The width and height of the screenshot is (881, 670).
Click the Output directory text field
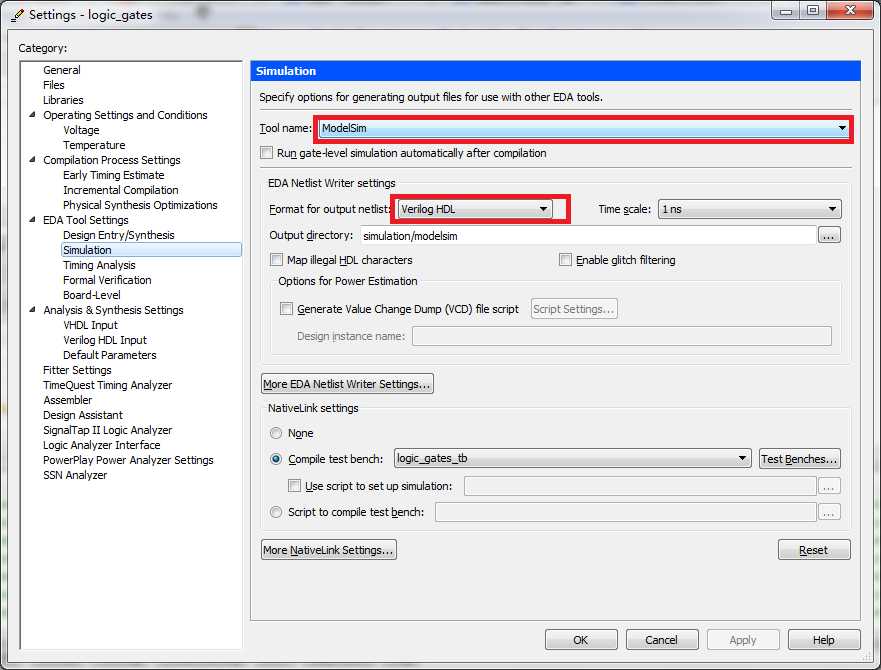click(x=588, y=236)
